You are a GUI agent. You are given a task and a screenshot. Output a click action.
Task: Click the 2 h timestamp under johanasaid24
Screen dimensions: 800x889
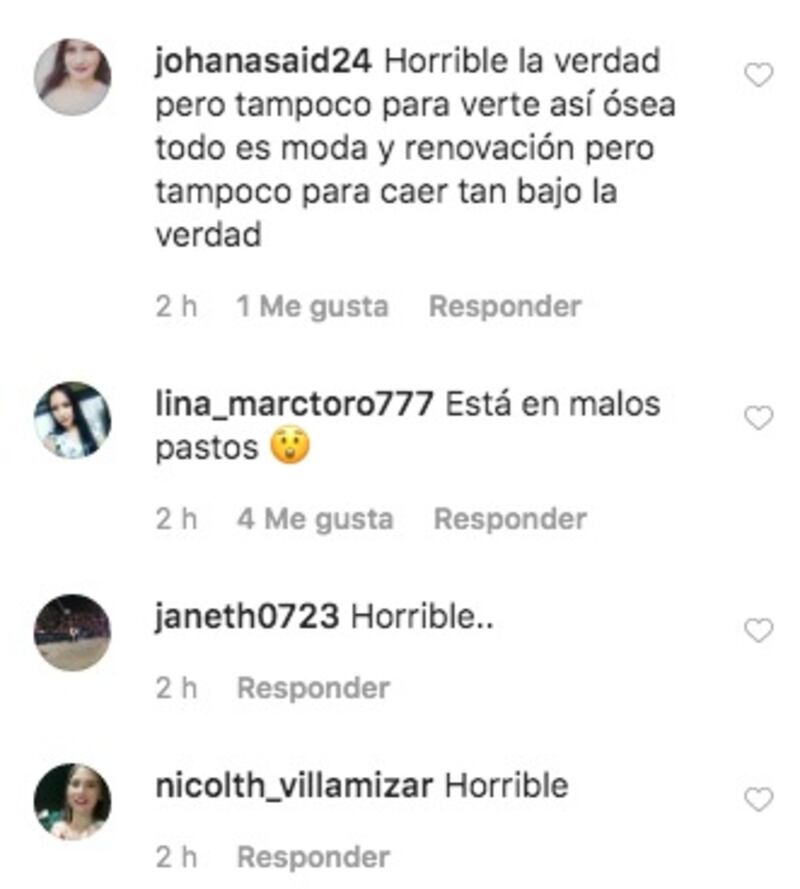(176, 307)
